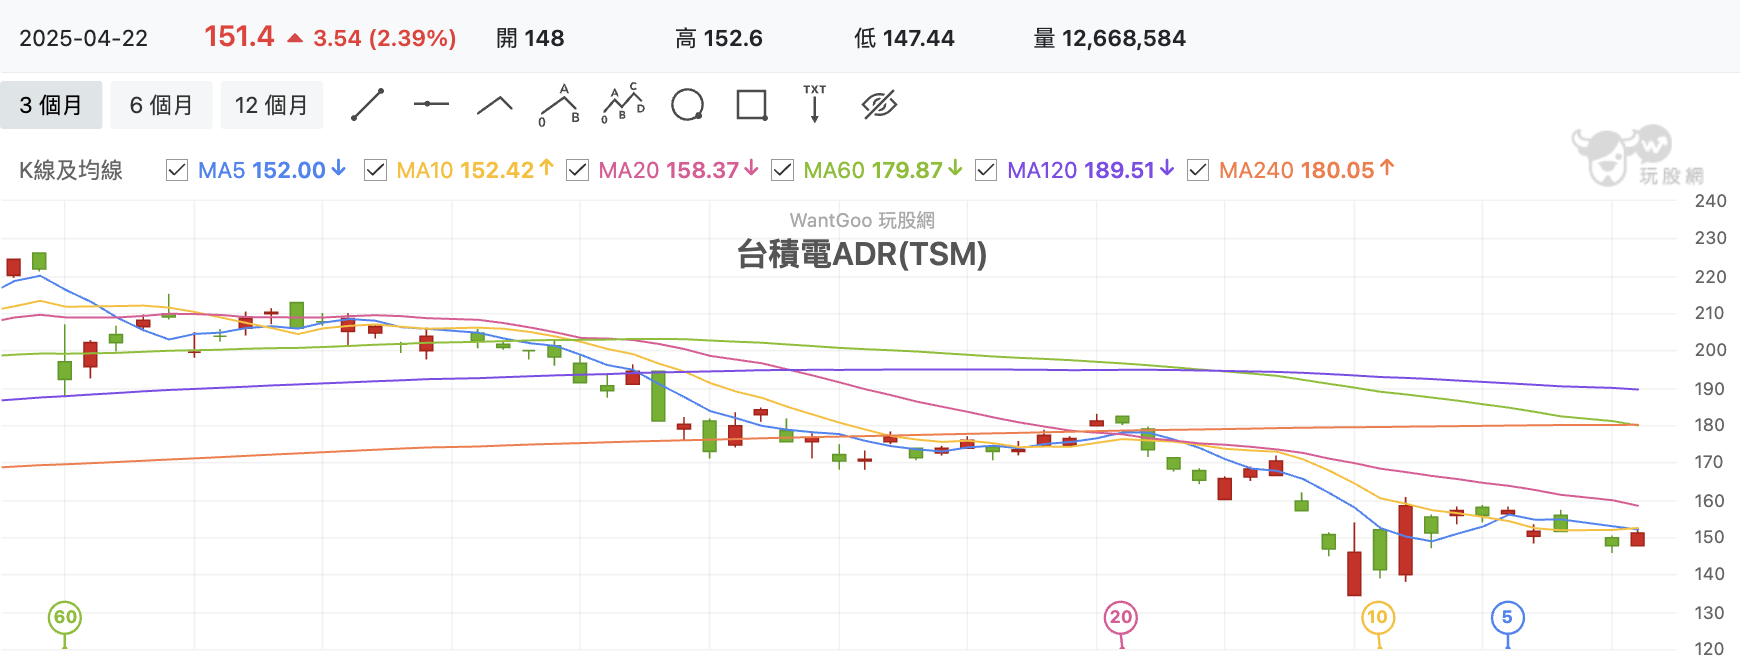This screenshot has width=1740, height=664.
Task: Select the rectangle drawing tool
Action: click(x=751, y=105)
